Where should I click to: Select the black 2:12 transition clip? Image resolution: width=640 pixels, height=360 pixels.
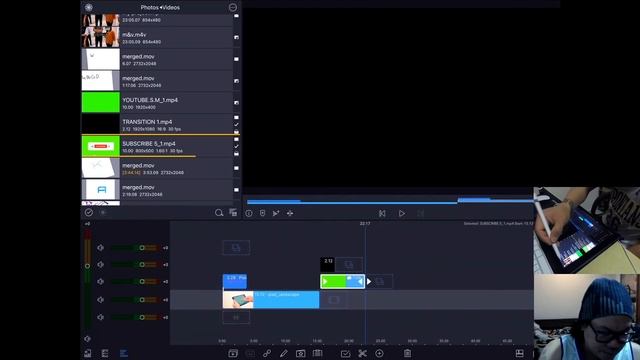[327, 264]
